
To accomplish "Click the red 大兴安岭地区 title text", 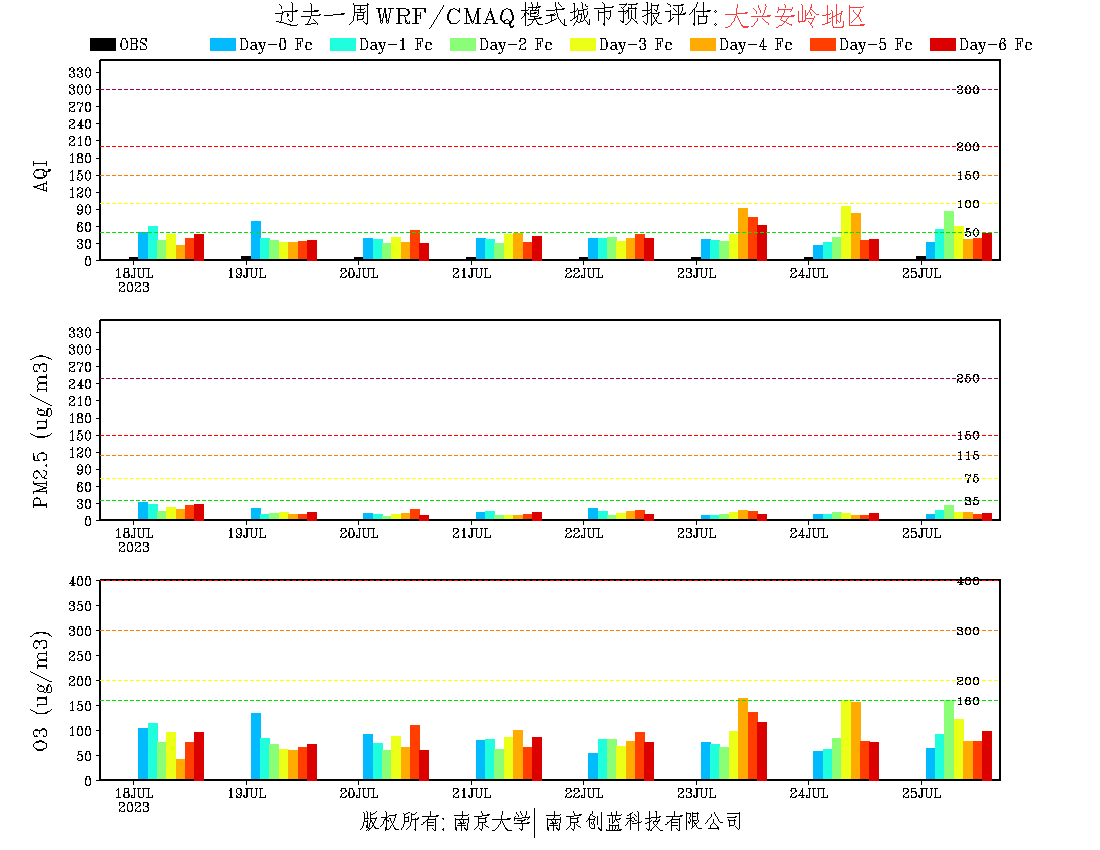I will tap(793, 16).
